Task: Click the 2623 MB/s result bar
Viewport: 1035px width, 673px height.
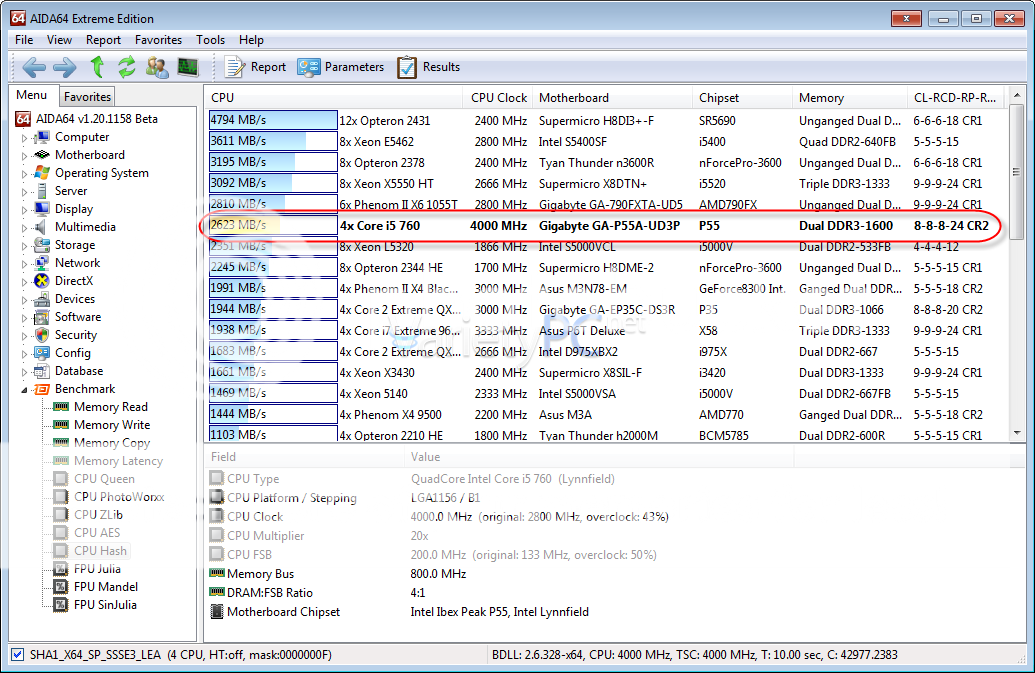Action: pos(273,225)
